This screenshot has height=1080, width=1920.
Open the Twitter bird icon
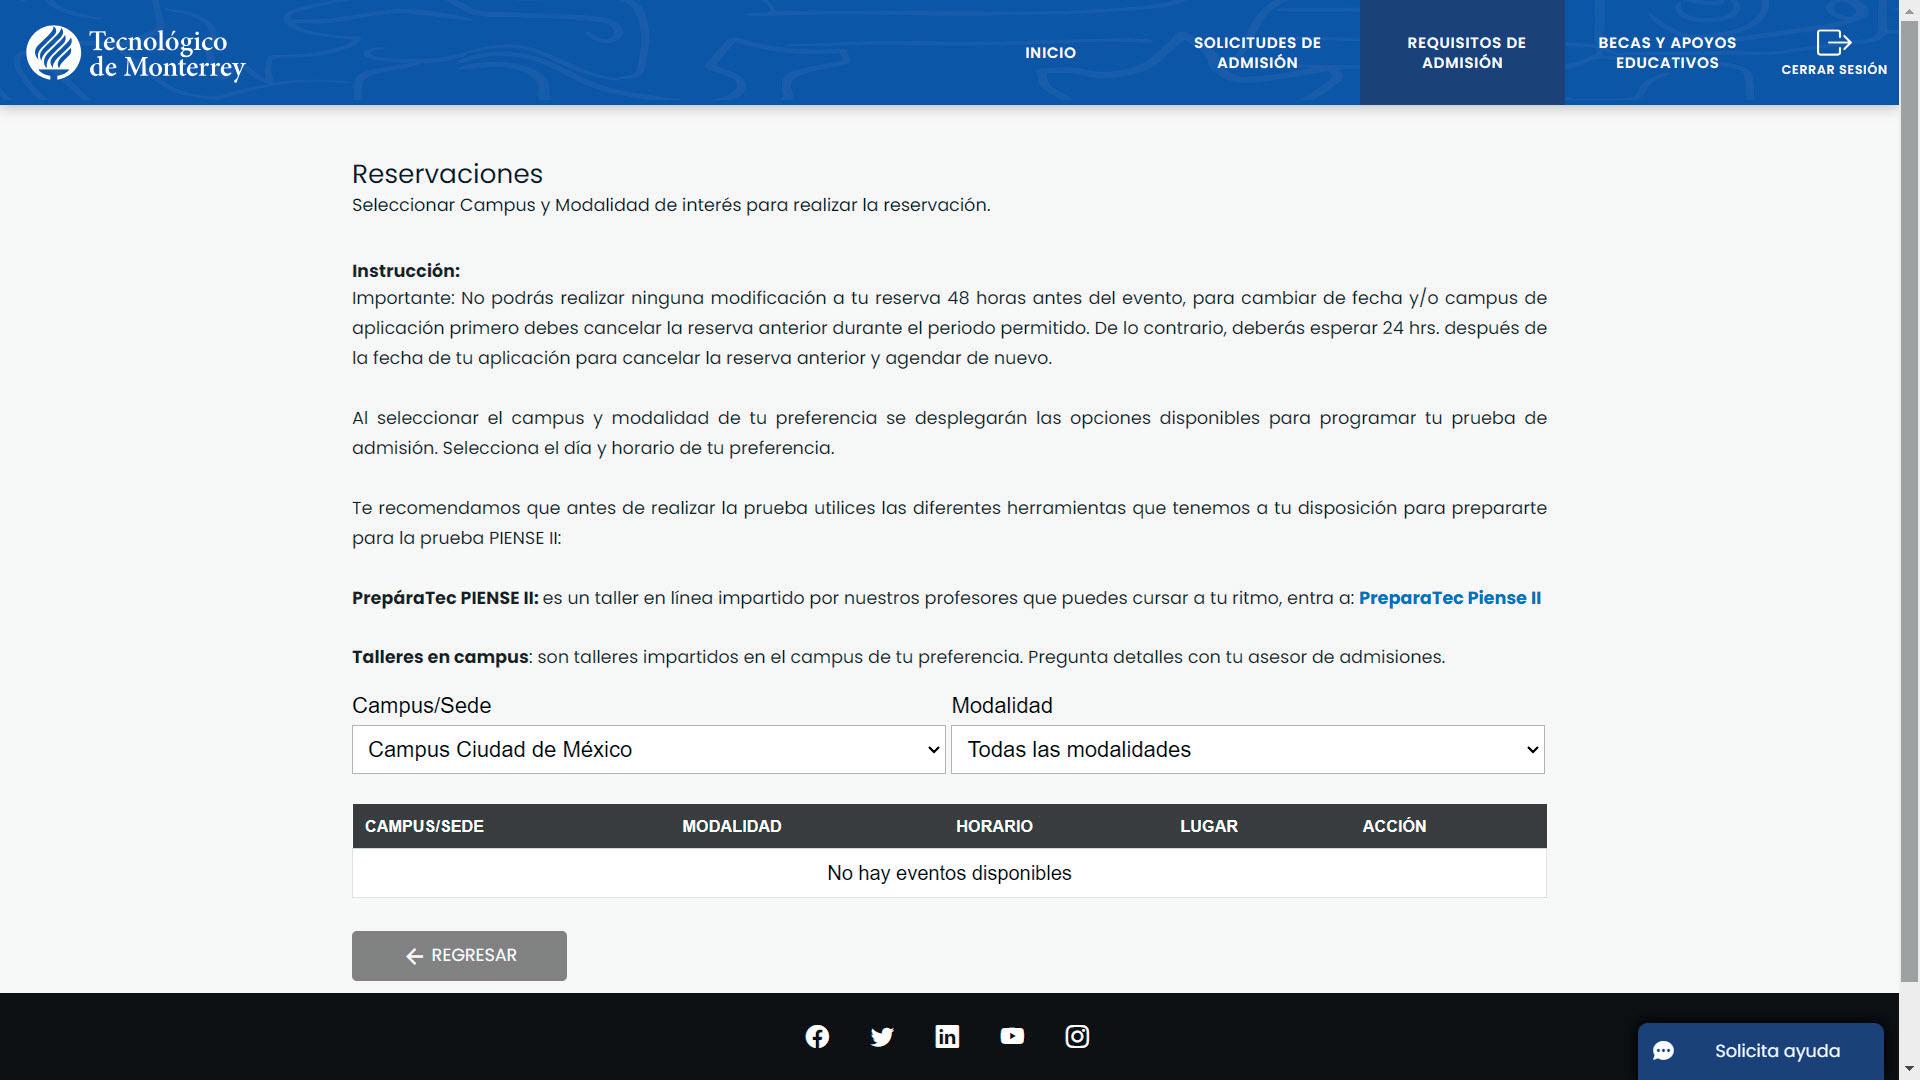pyautogui.click(x=882, y=1037)
